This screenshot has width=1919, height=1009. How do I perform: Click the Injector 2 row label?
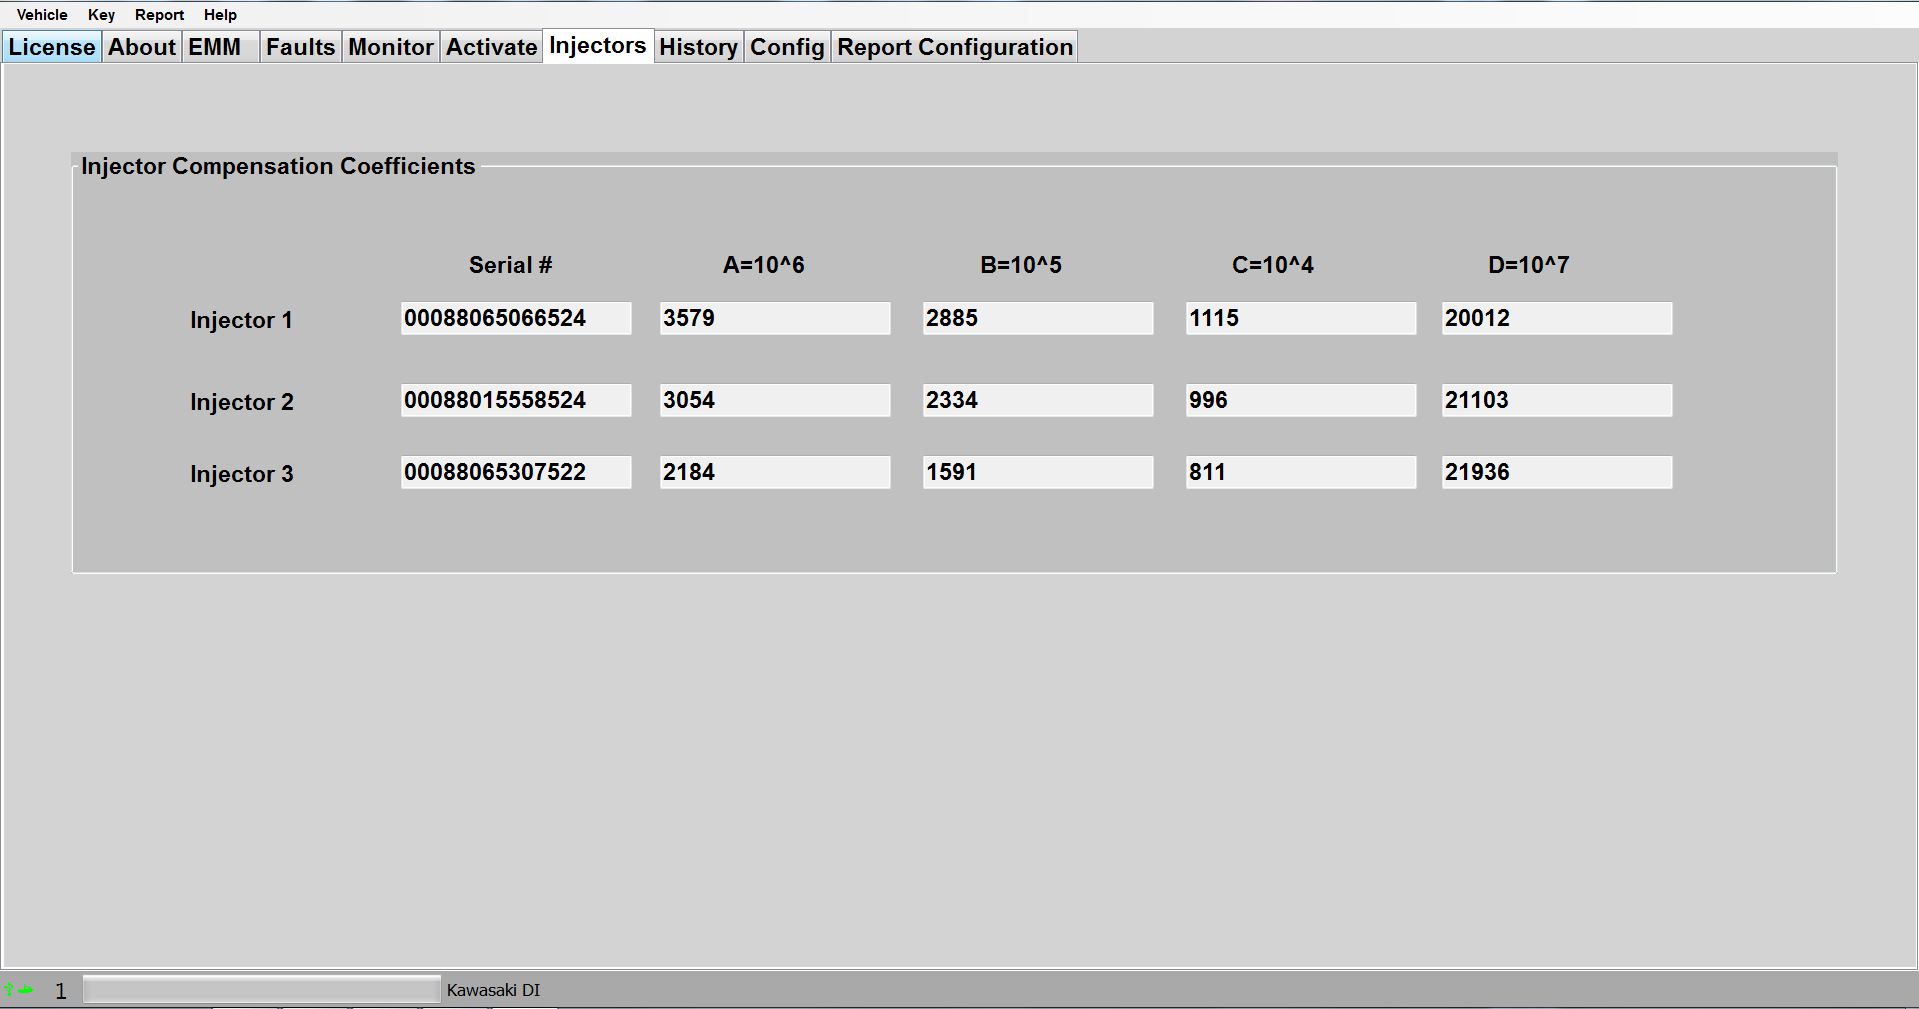242,402
